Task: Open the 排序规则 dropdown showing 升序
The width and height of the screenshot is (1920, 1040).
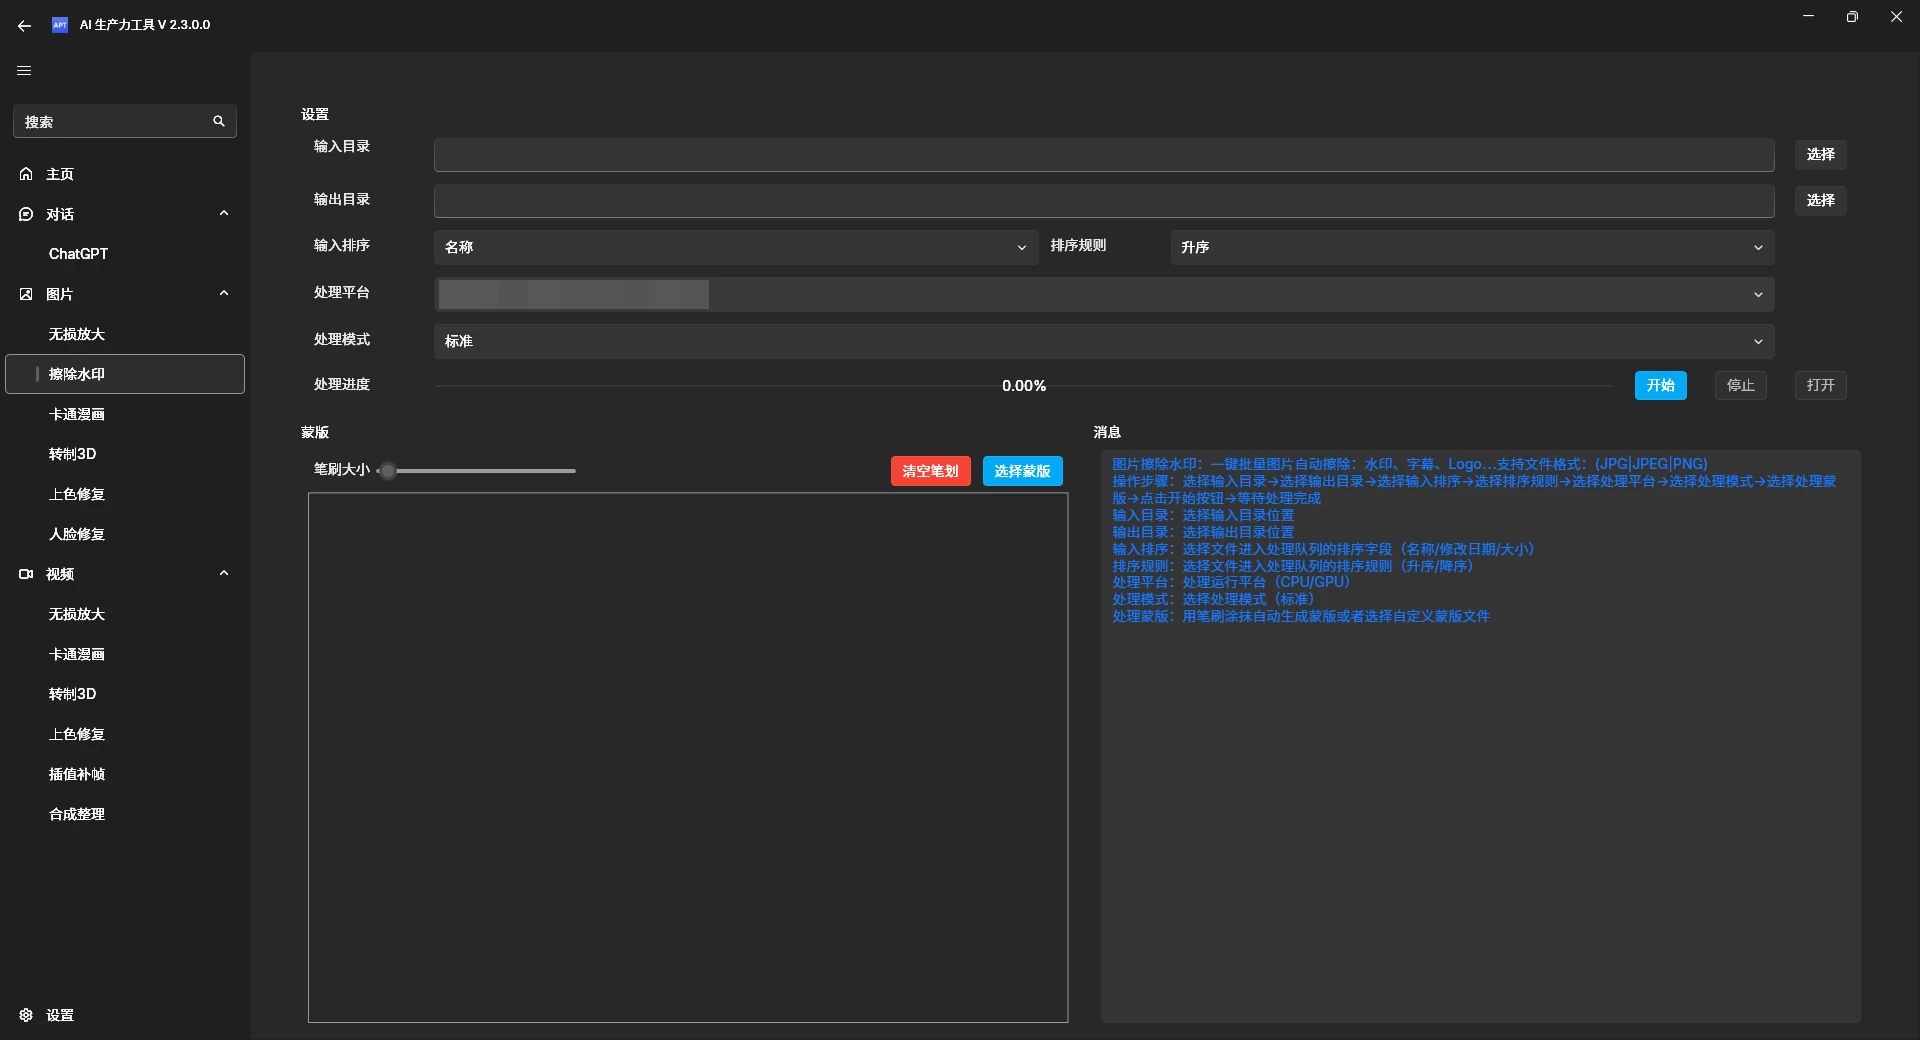Action: 1471,247
